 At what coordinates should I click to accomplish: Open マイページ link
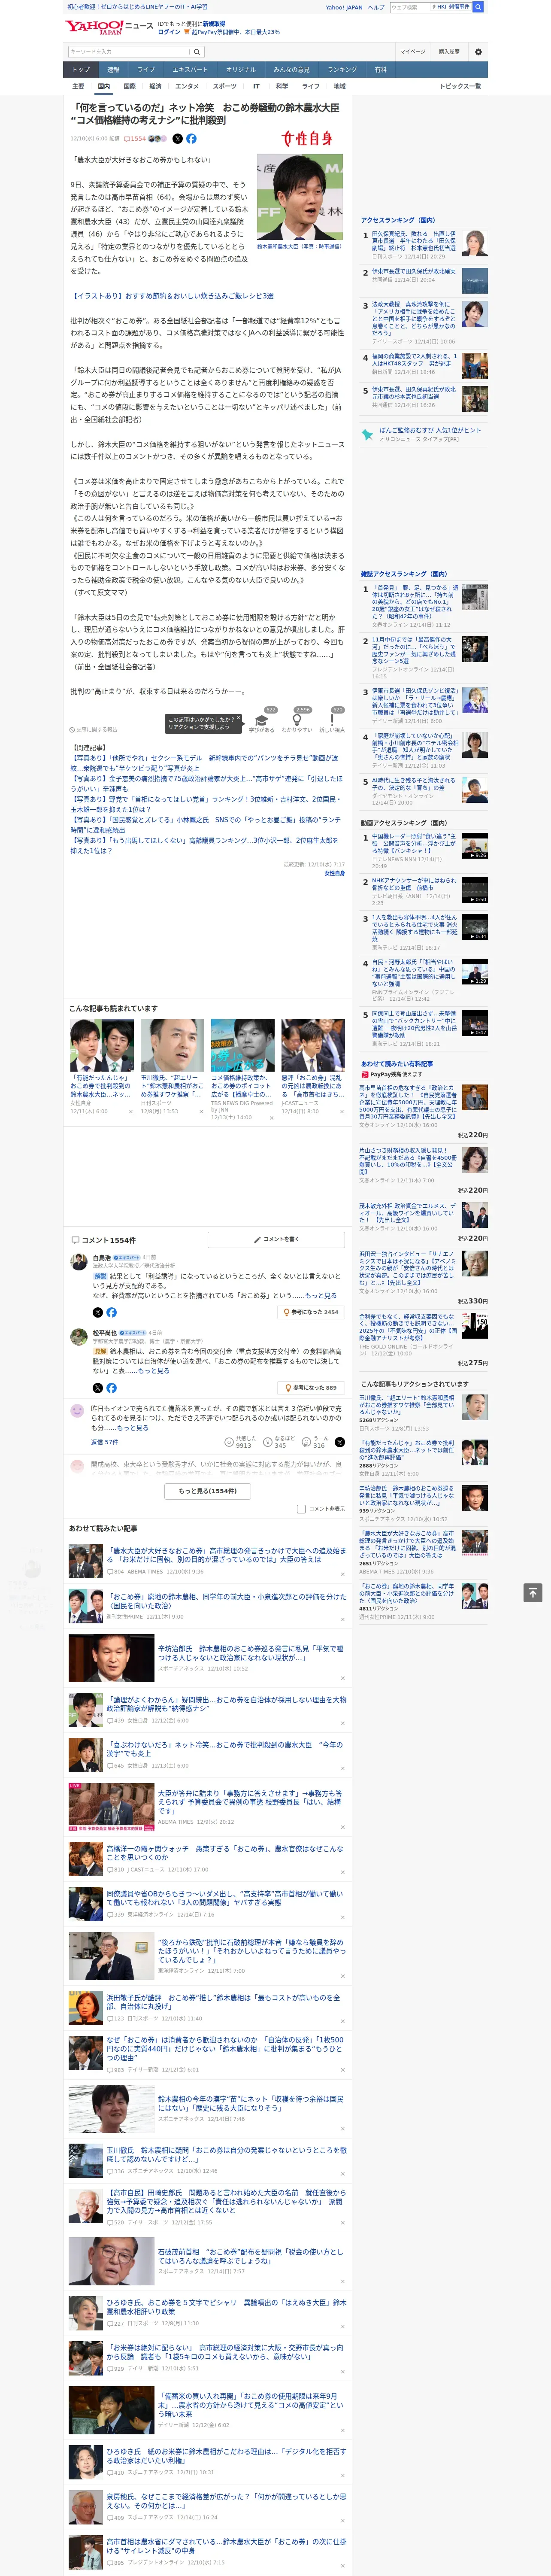(x=413, y=52)
